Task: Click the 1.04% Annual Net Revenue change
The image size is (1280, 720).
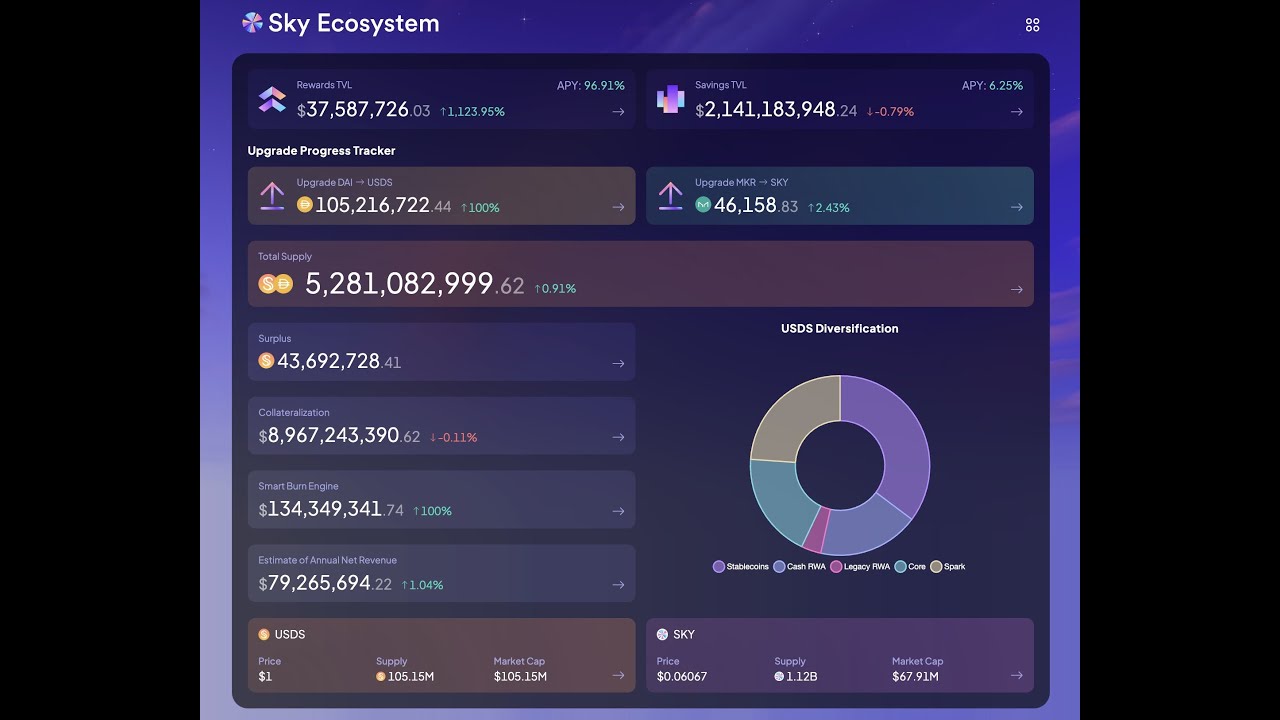Action: (422, 585)
